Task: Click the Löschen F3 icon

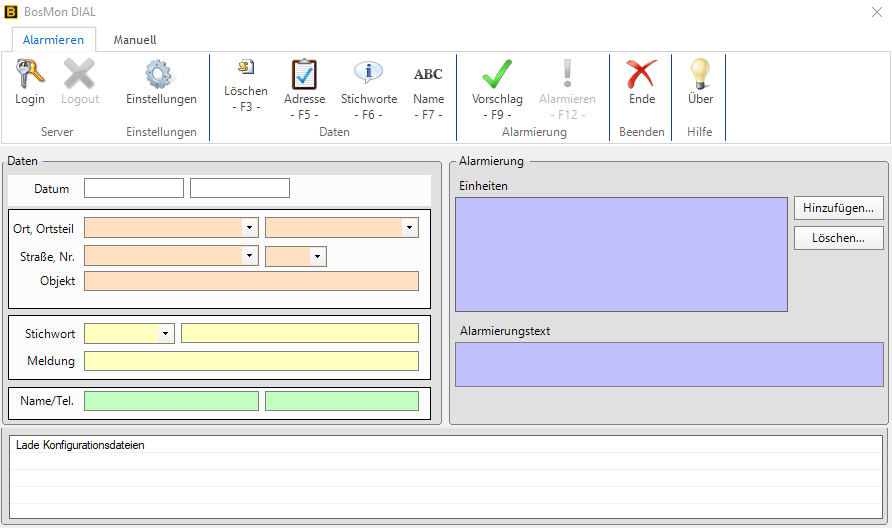Action: tap(245, 68)
